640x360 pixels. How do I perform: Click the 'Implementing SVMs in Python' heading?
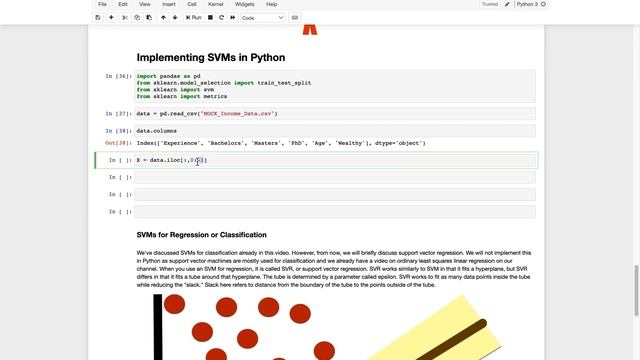(211, 58)
